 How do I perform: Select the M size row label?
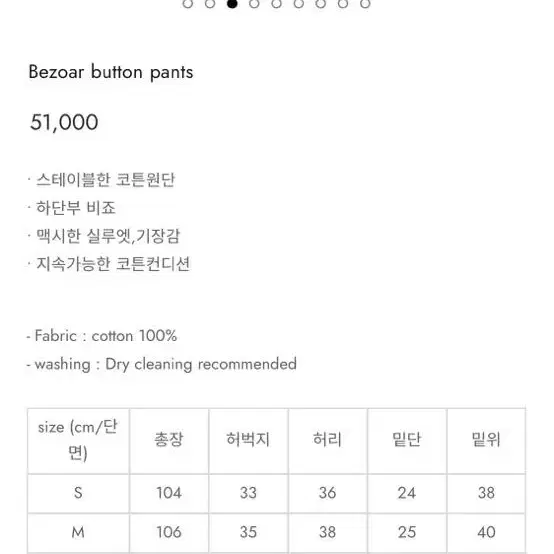78,532
